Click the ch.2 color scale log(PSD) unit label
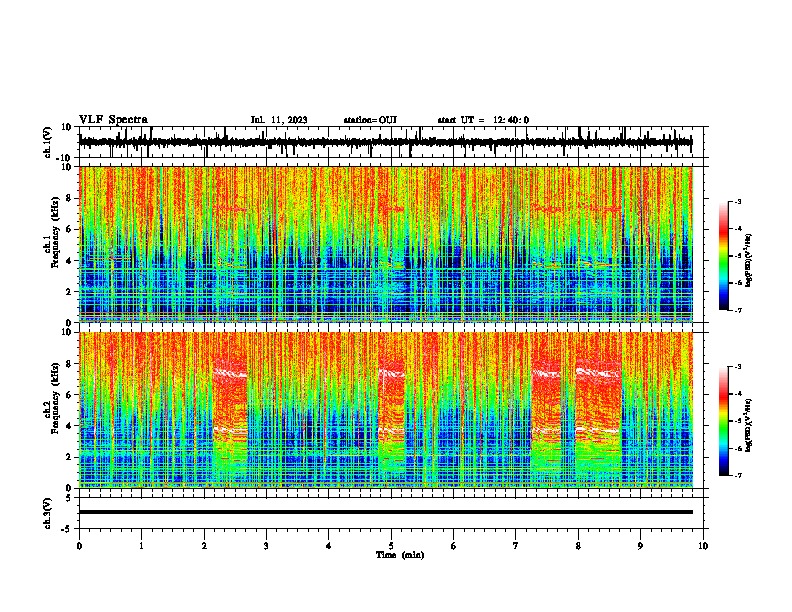This screenshot has width=792, height=612. click(749, 425)
